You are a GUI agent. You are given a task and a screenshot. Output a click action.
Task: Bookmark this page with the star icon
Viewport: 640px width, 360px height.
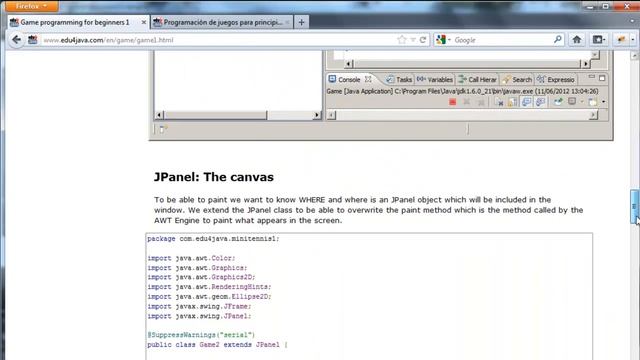coord(402,40)
